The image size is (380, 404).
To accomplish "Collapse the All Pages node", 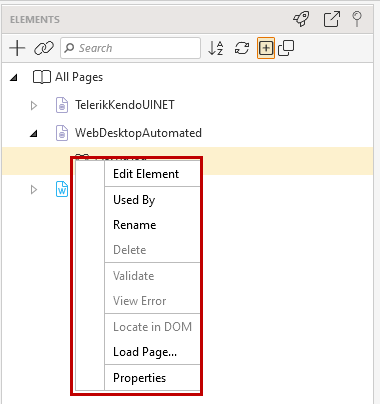I will [x=14, y=78].
